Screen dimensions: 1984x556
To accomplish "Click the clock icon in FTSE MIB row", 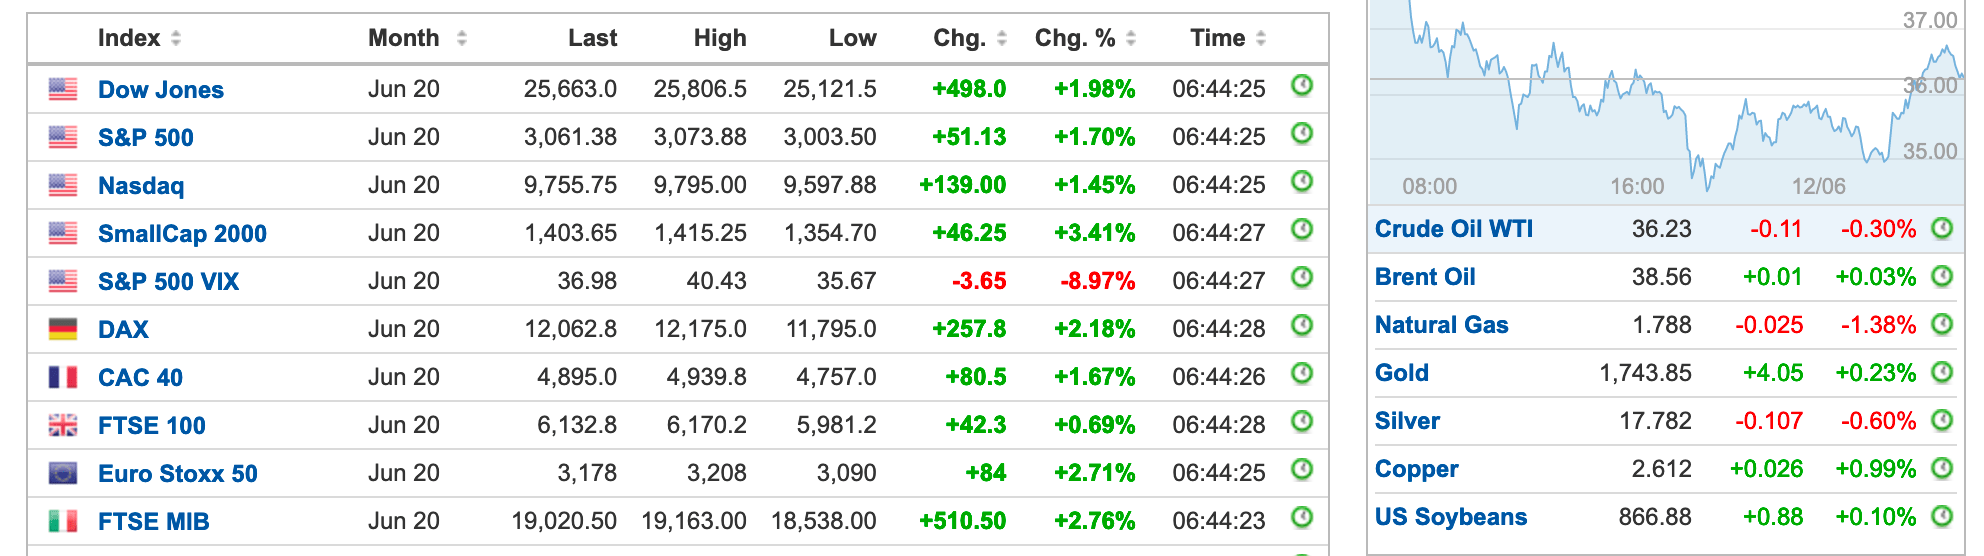I will [x=1302, y=518].
